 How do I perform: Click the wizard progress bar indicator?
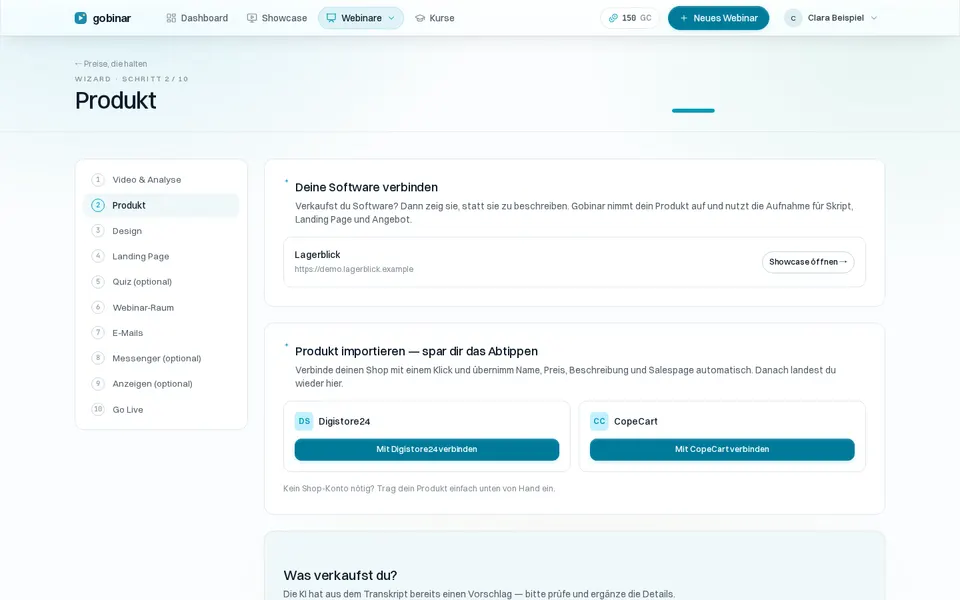tap(693, 111)
